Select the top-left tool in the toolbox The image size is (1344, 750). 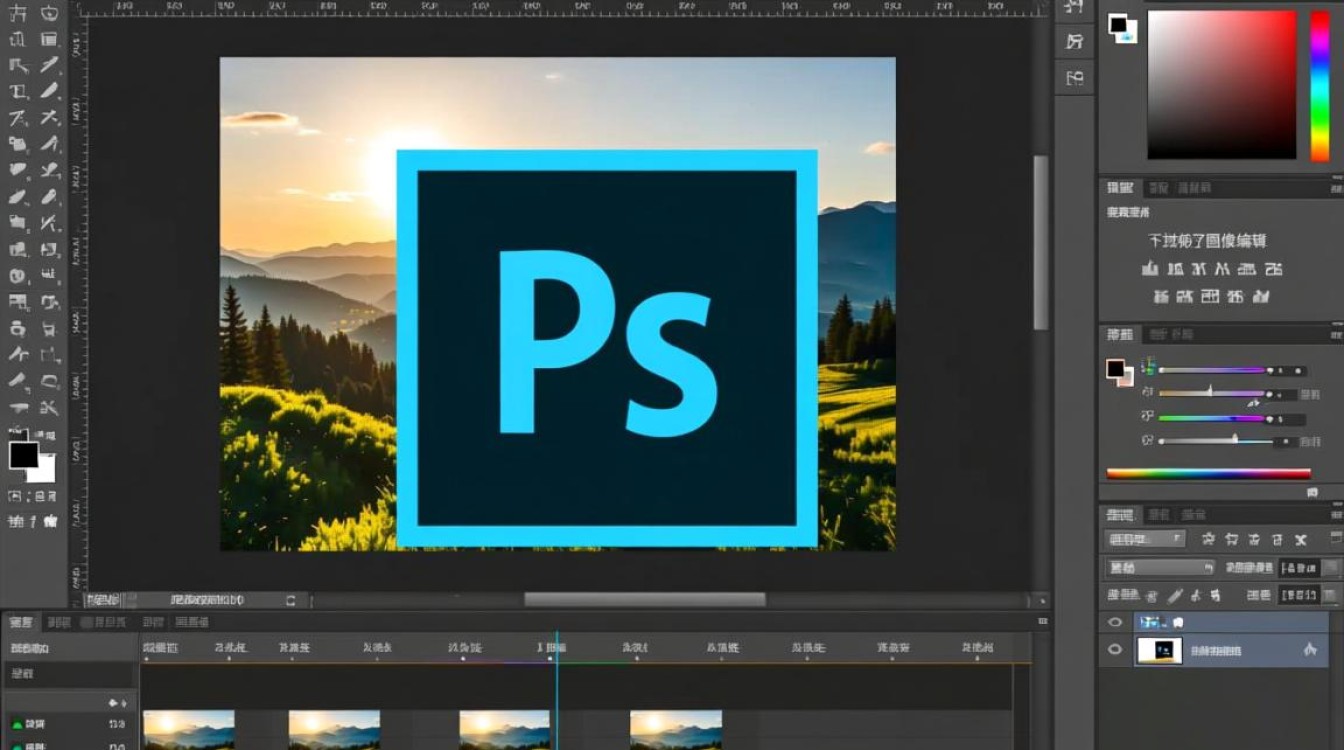[x=18, y=14]
